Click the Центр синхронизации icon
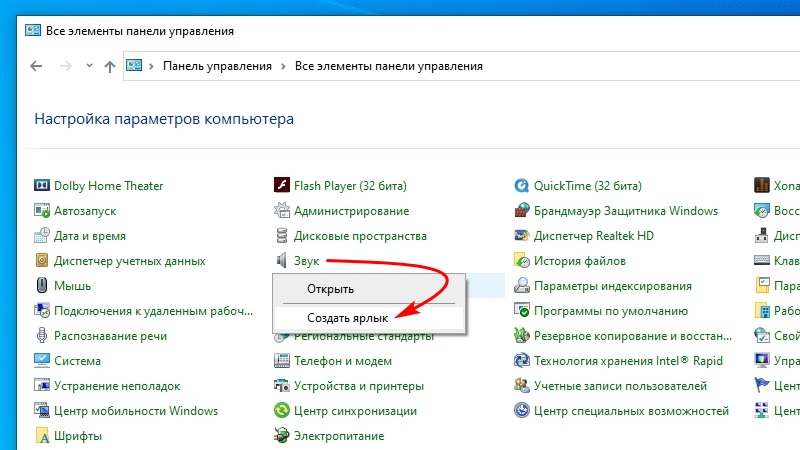 pyautogui.click(x=282, y=410)
